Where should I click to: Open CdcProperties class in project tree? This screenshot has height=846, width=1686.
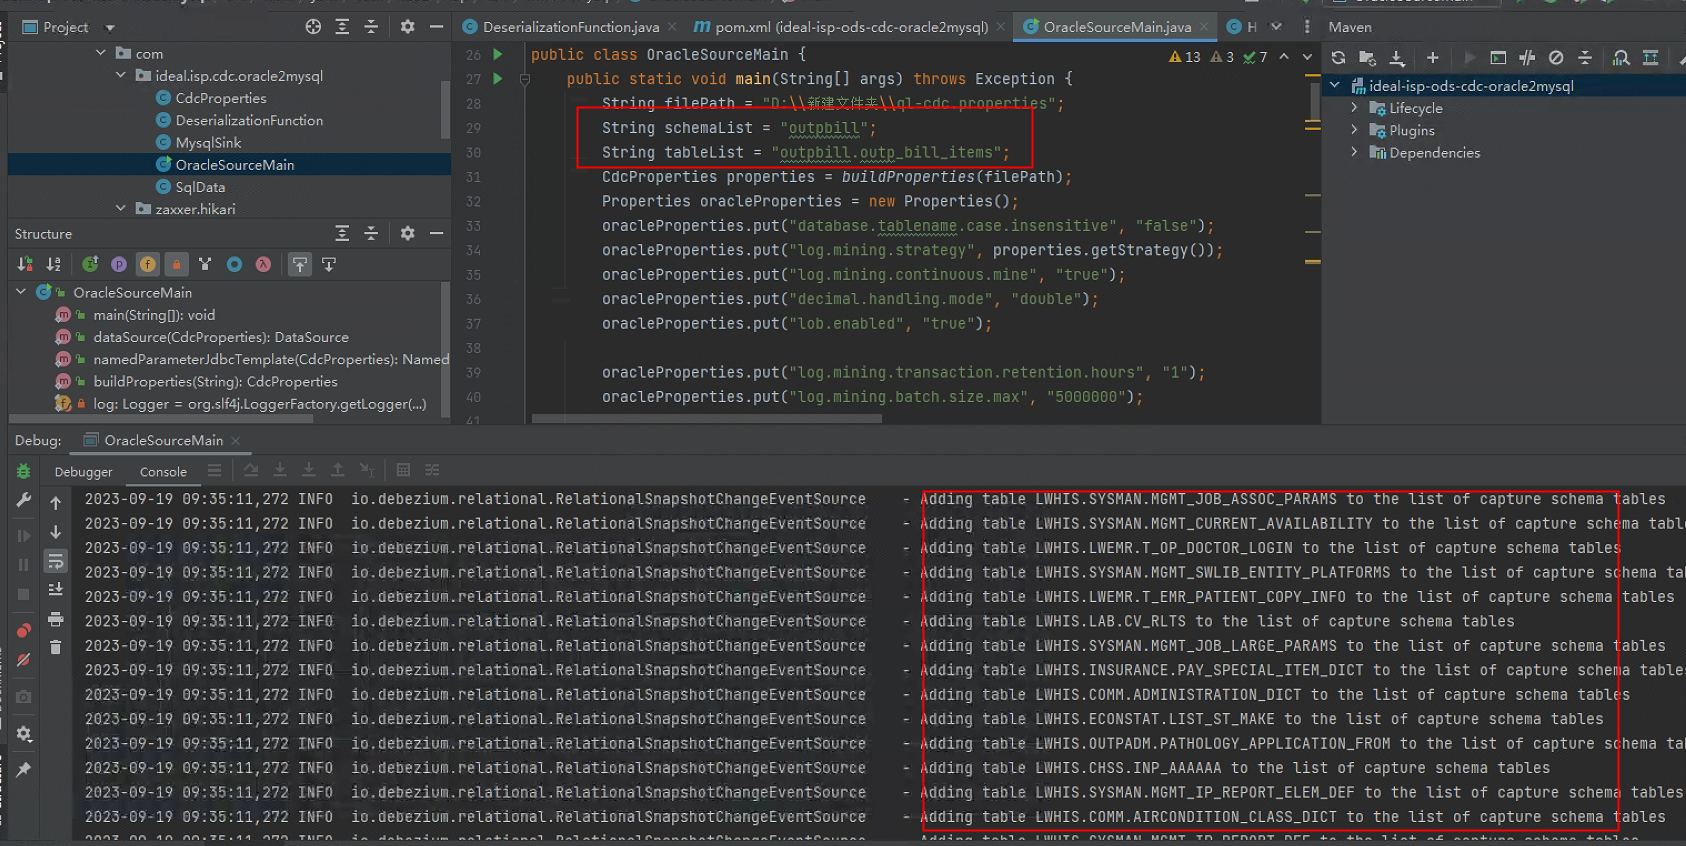coord(221,98)
